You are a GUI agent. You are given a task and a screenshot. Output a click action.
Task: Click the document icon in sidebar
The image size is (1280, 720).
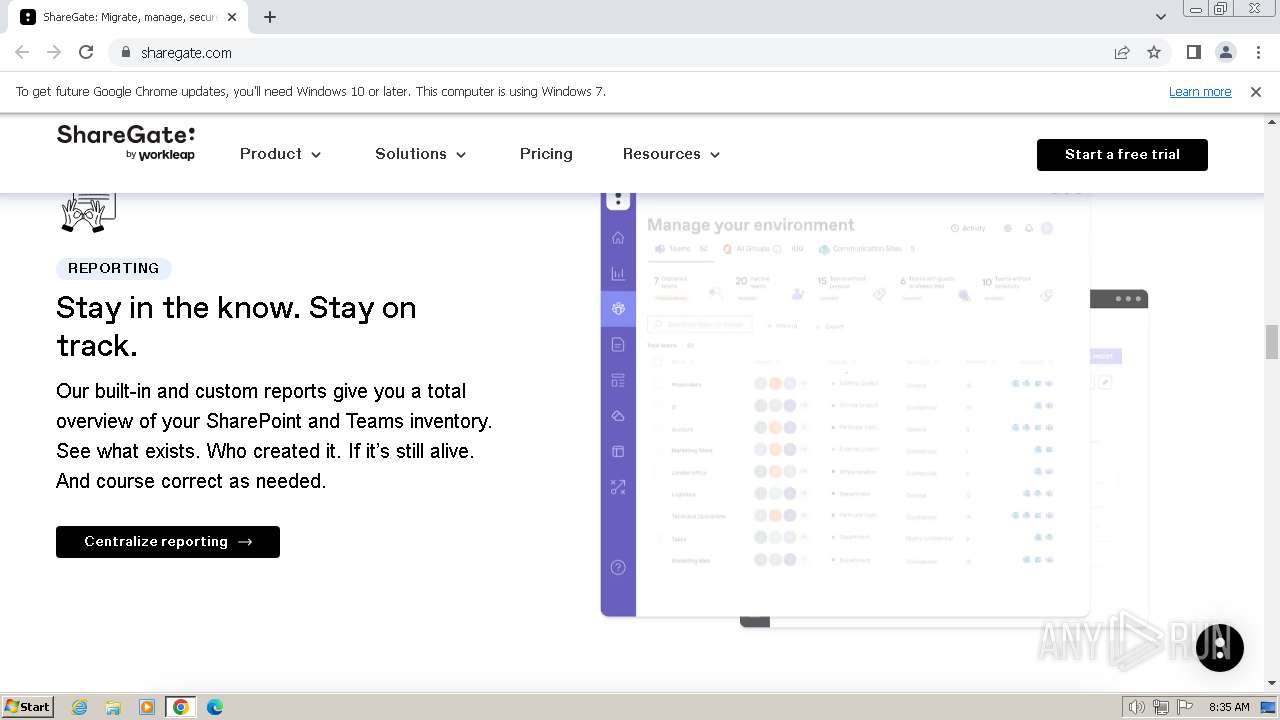click(x=618, y=345)
